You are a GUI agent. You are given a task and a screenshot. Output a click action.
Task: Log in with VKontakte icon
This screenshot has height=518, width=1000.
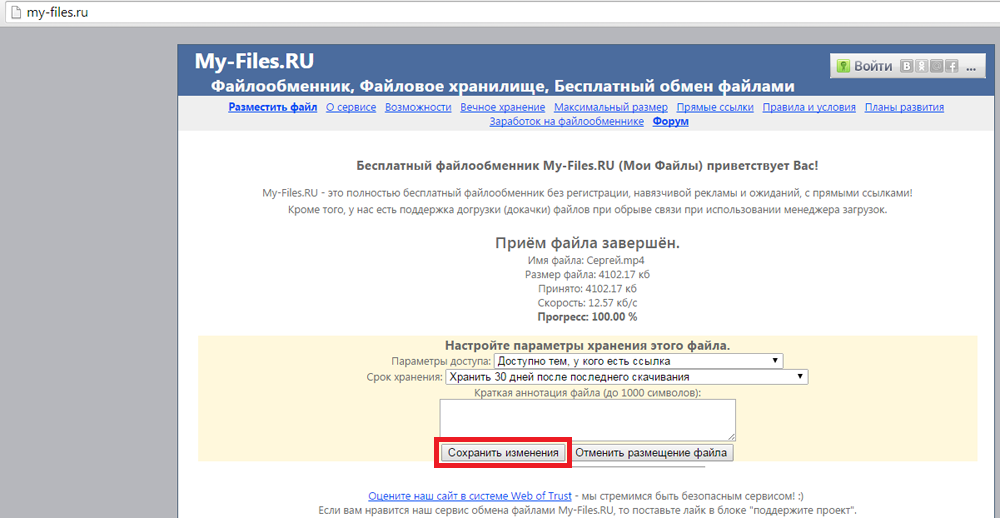[x=906, y=66]
